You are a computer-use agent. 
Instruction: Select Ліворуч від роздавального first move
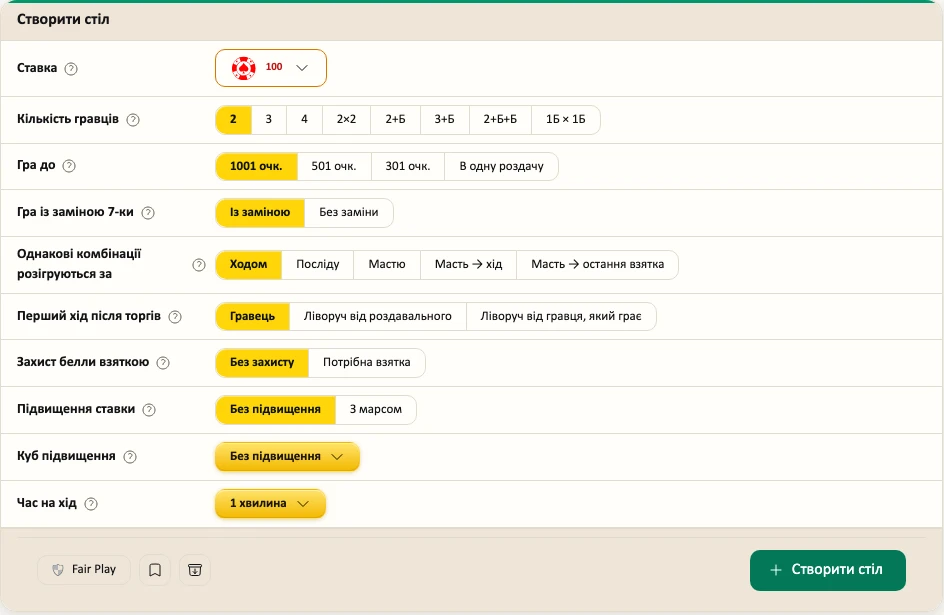click(377, 317)
